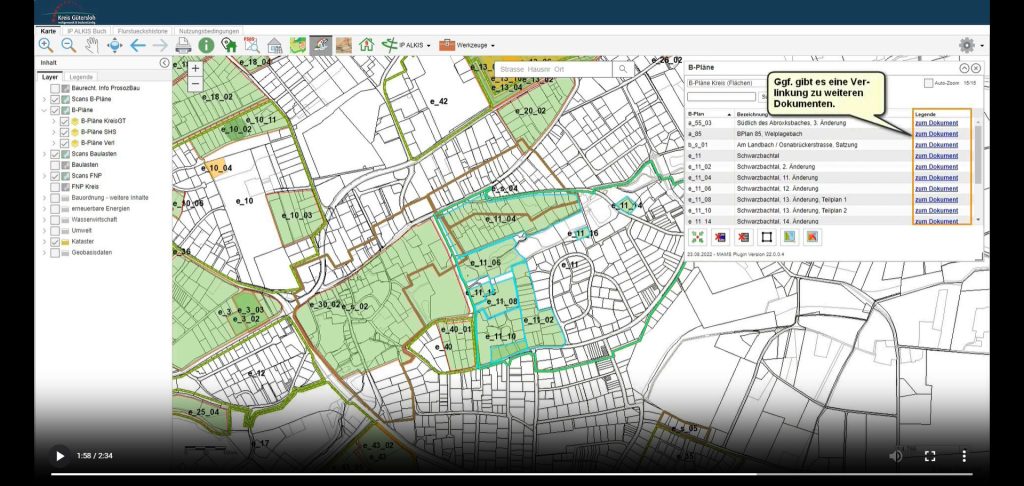Image resolution: width=1024 pixels, height=486 pixels.
Task: Click the orange map results icon
Action: [x=812, y=236]
